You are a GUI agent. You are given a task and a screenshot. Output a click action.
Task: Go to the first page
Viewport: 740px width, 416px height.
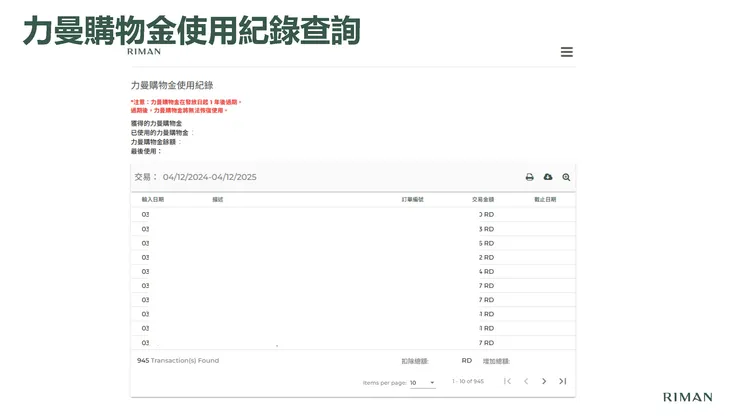click(x=507, y=381)
